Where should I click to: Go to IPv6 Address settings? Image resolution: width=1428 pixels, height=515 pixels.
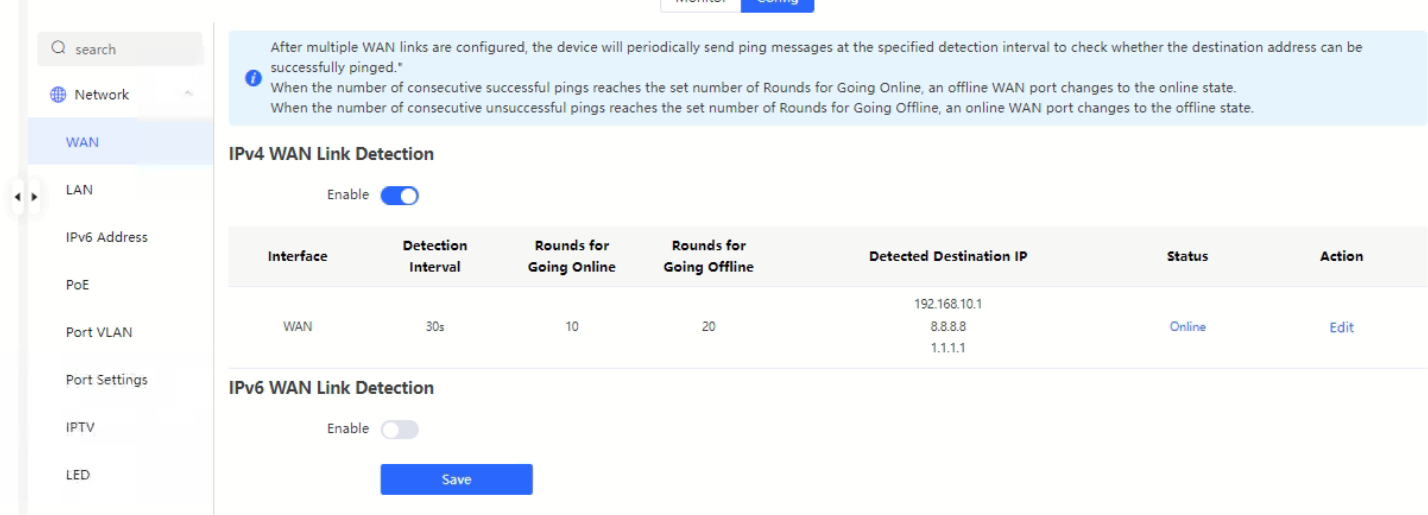tap(106, 237)
